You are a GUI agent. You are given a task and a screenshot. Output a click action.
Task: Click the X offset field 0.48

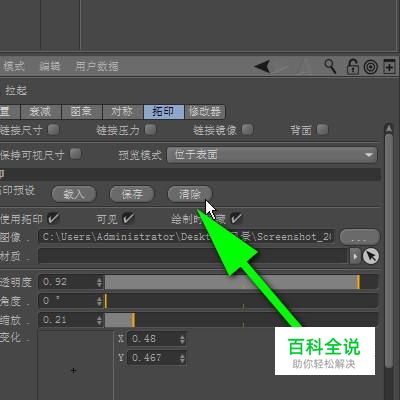pos(153,339)
